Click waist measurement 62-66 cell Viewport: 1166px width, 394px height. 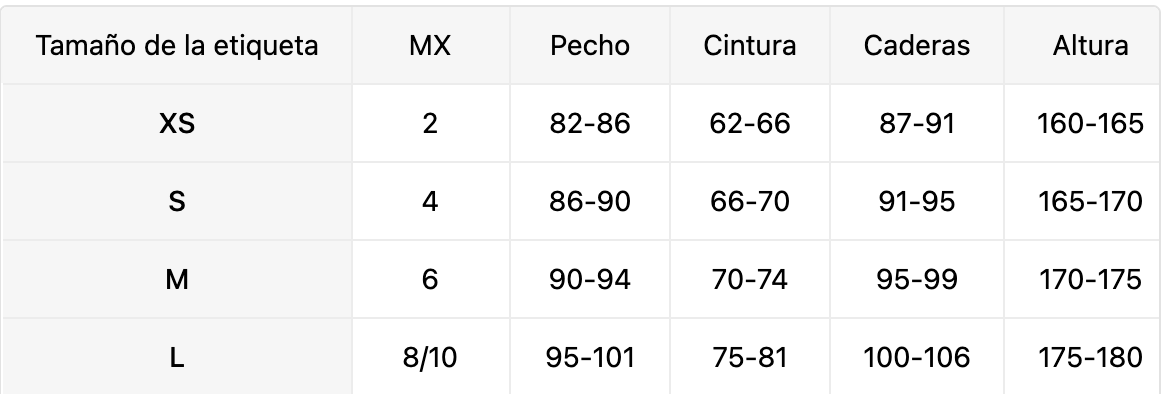click(x=750, y=123)
